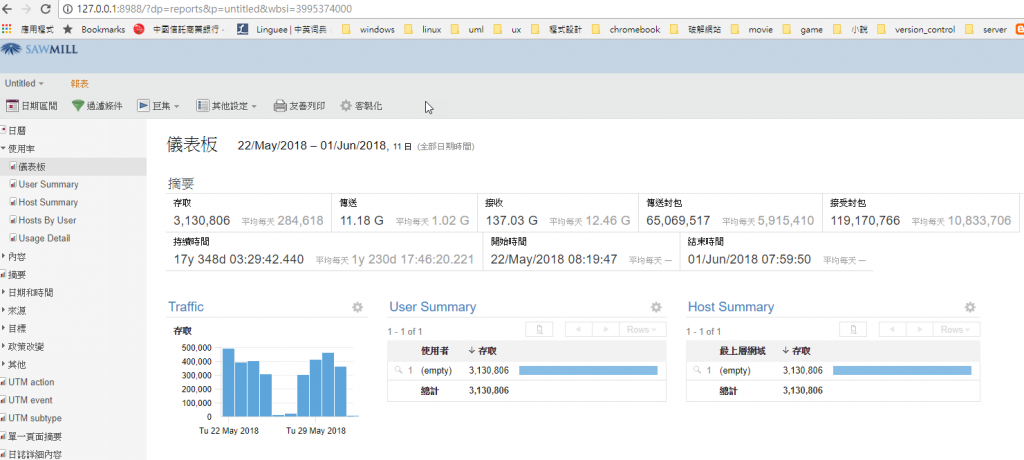The height and width of the screenshot is (460, 1024).
Task: Click Host Summary export page icon
Action: pyautogui.click(x=854, y=329)
